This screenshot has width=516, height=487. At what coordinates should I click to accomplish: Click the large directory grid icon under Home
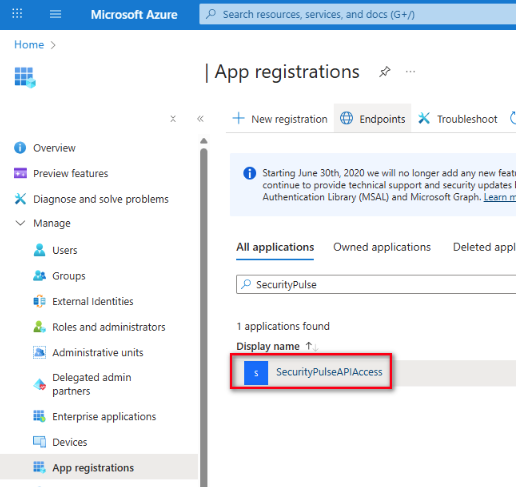tap(25, 77)
